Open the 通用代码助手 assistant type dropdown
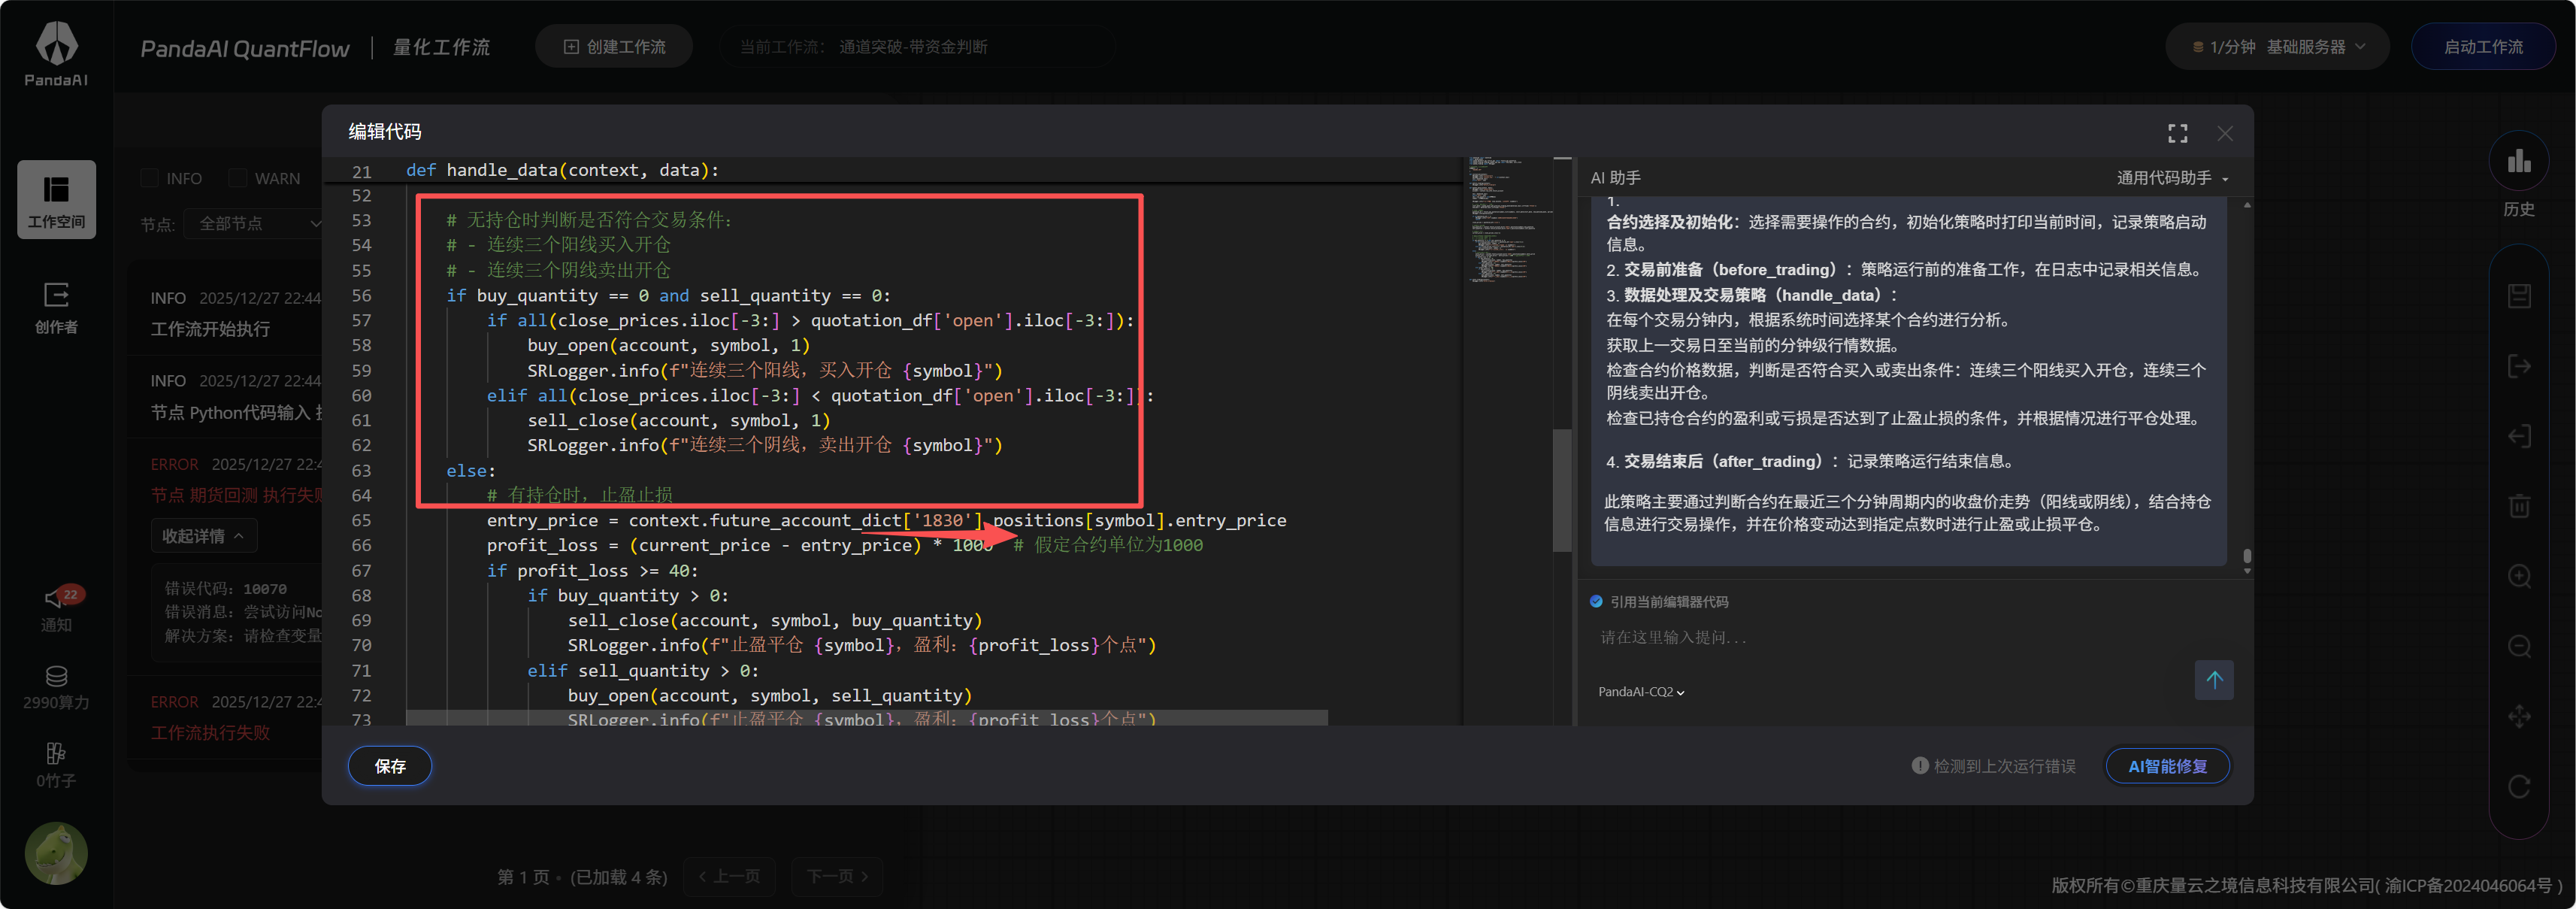 pos(2172,178)
